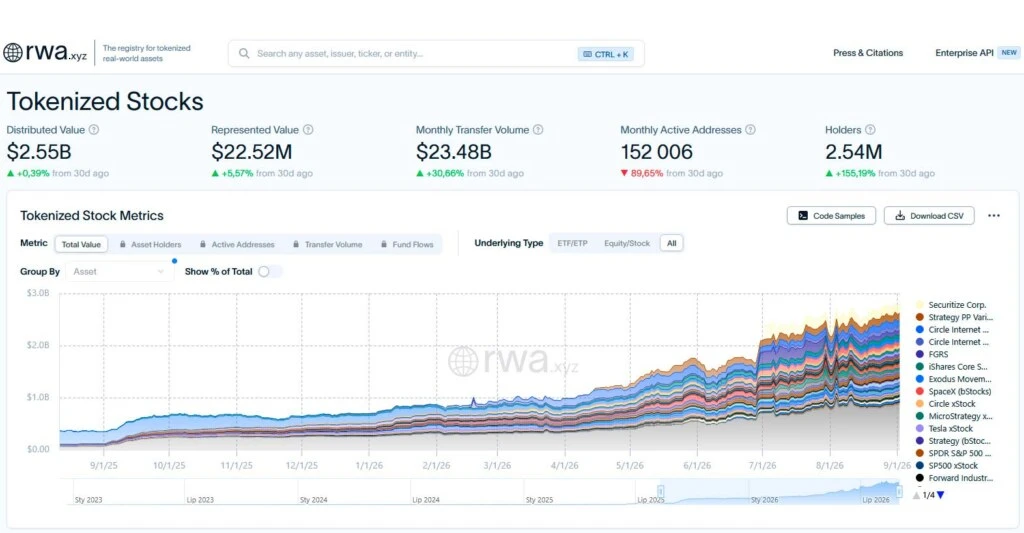Click info icon next to Monthly Active Addresses

click(750, 130)
